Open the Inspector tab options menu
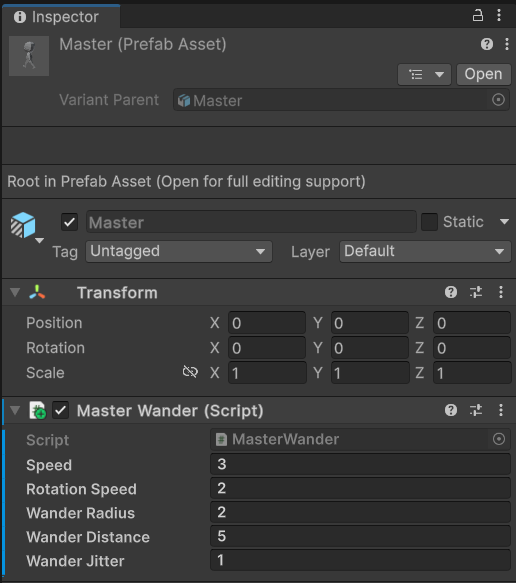The image size is (516, 583). [x=499, y=15]
